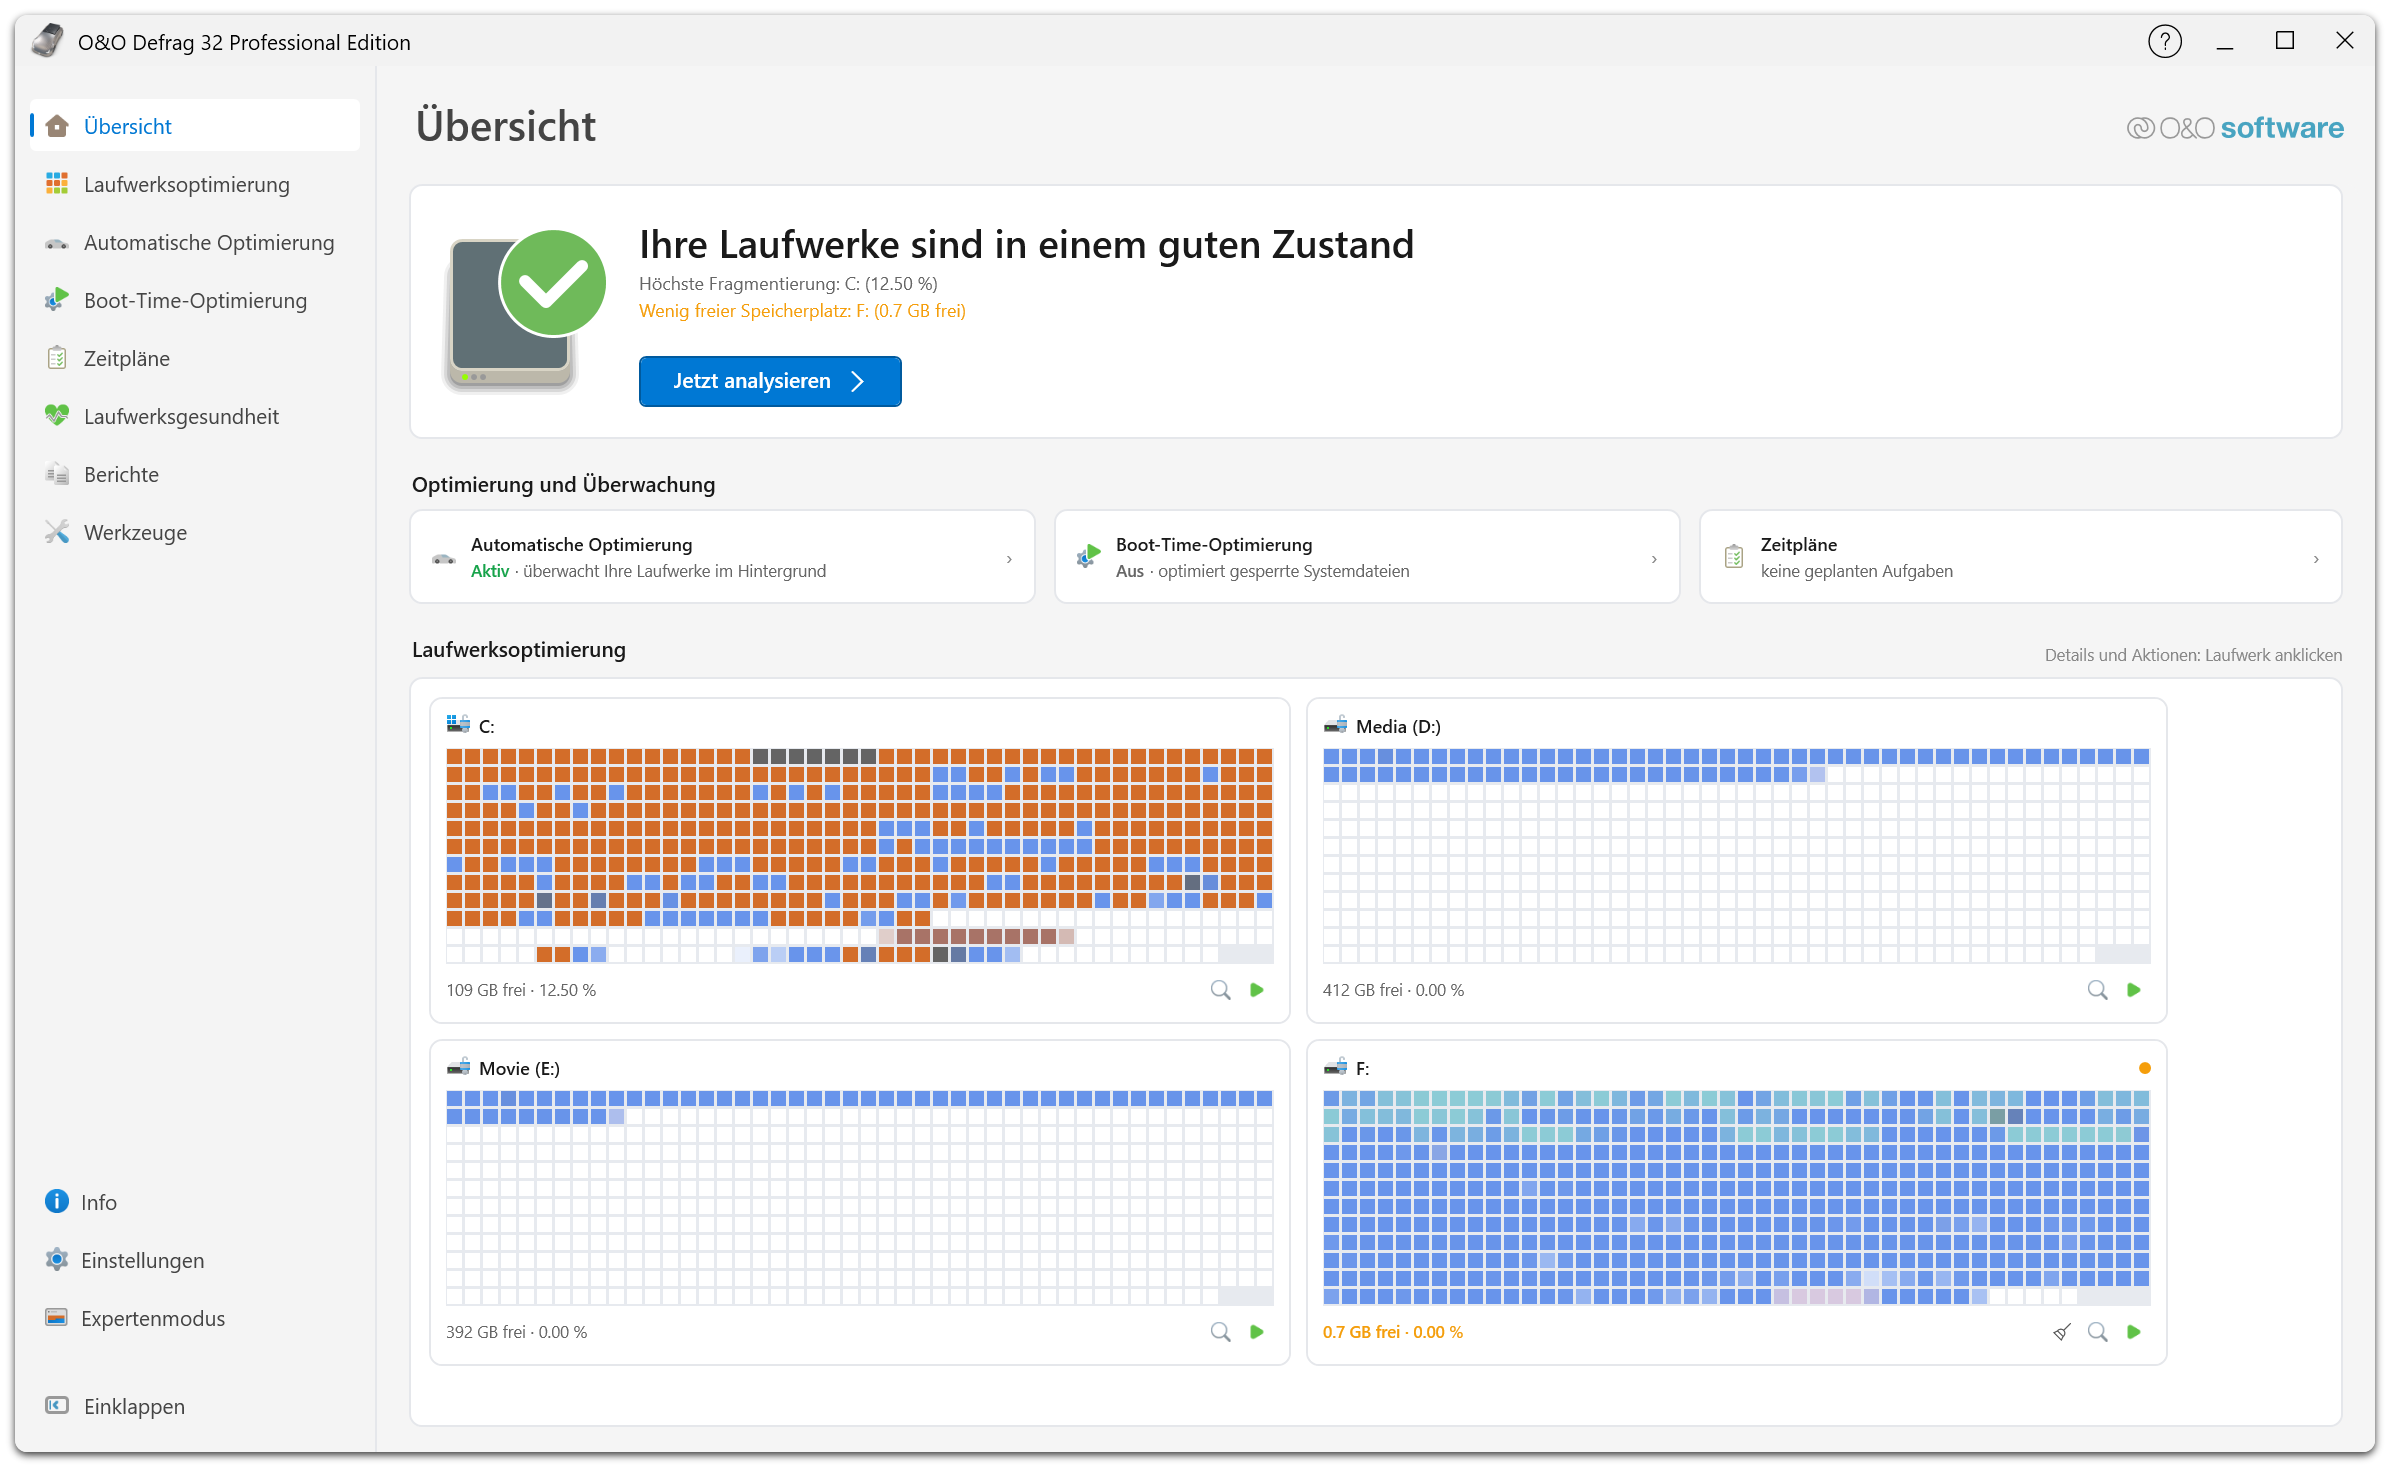2390x1467 pixels.
Task: Go to Laufwerksoptimierung in the sidebar
Action: [x=195, y=184]
